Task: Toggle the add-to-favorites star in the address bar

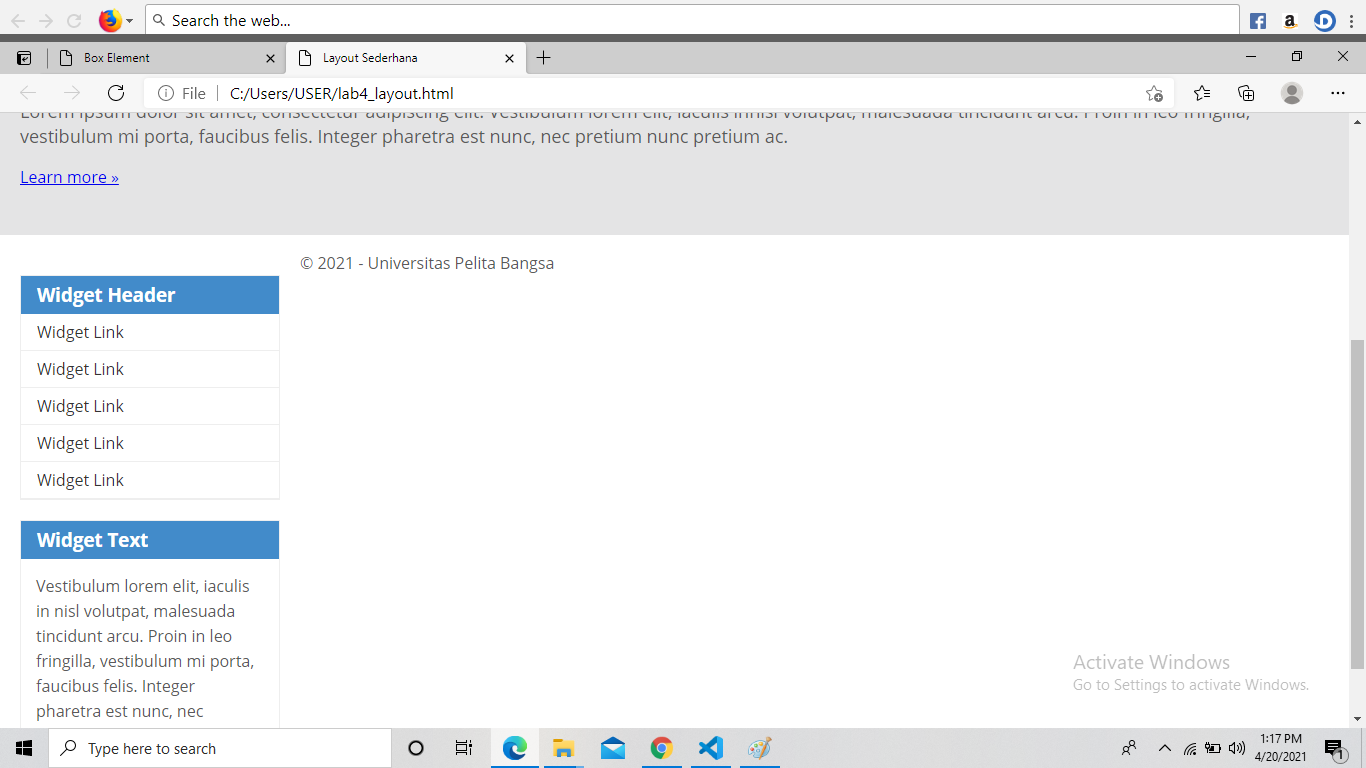Action: click(x=1154, y=92)
